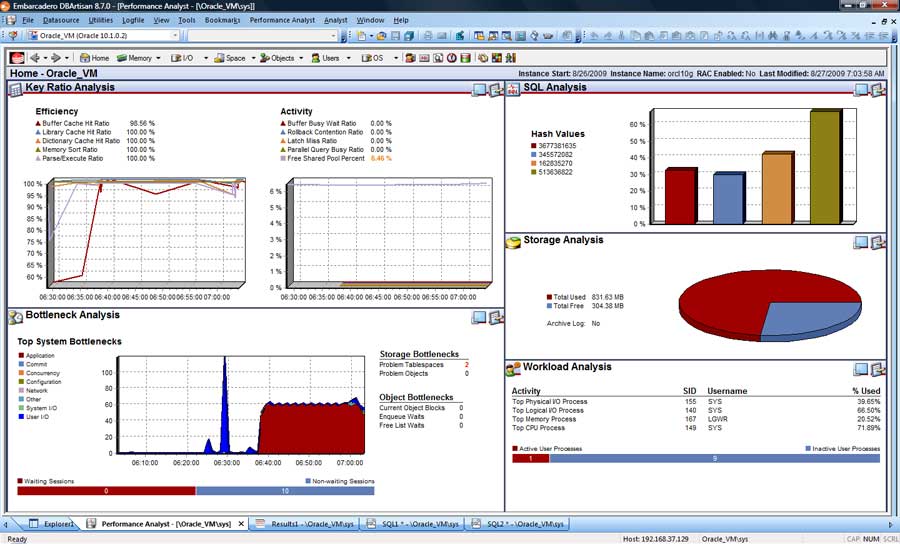Switch to the Explorer tab

(52, 524)
